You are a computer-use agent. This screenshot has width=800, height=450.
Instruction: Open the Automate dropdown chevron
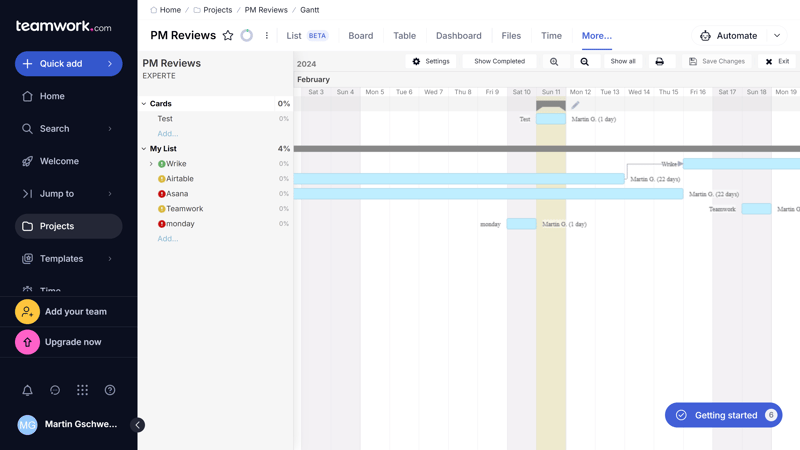point(777,36)
